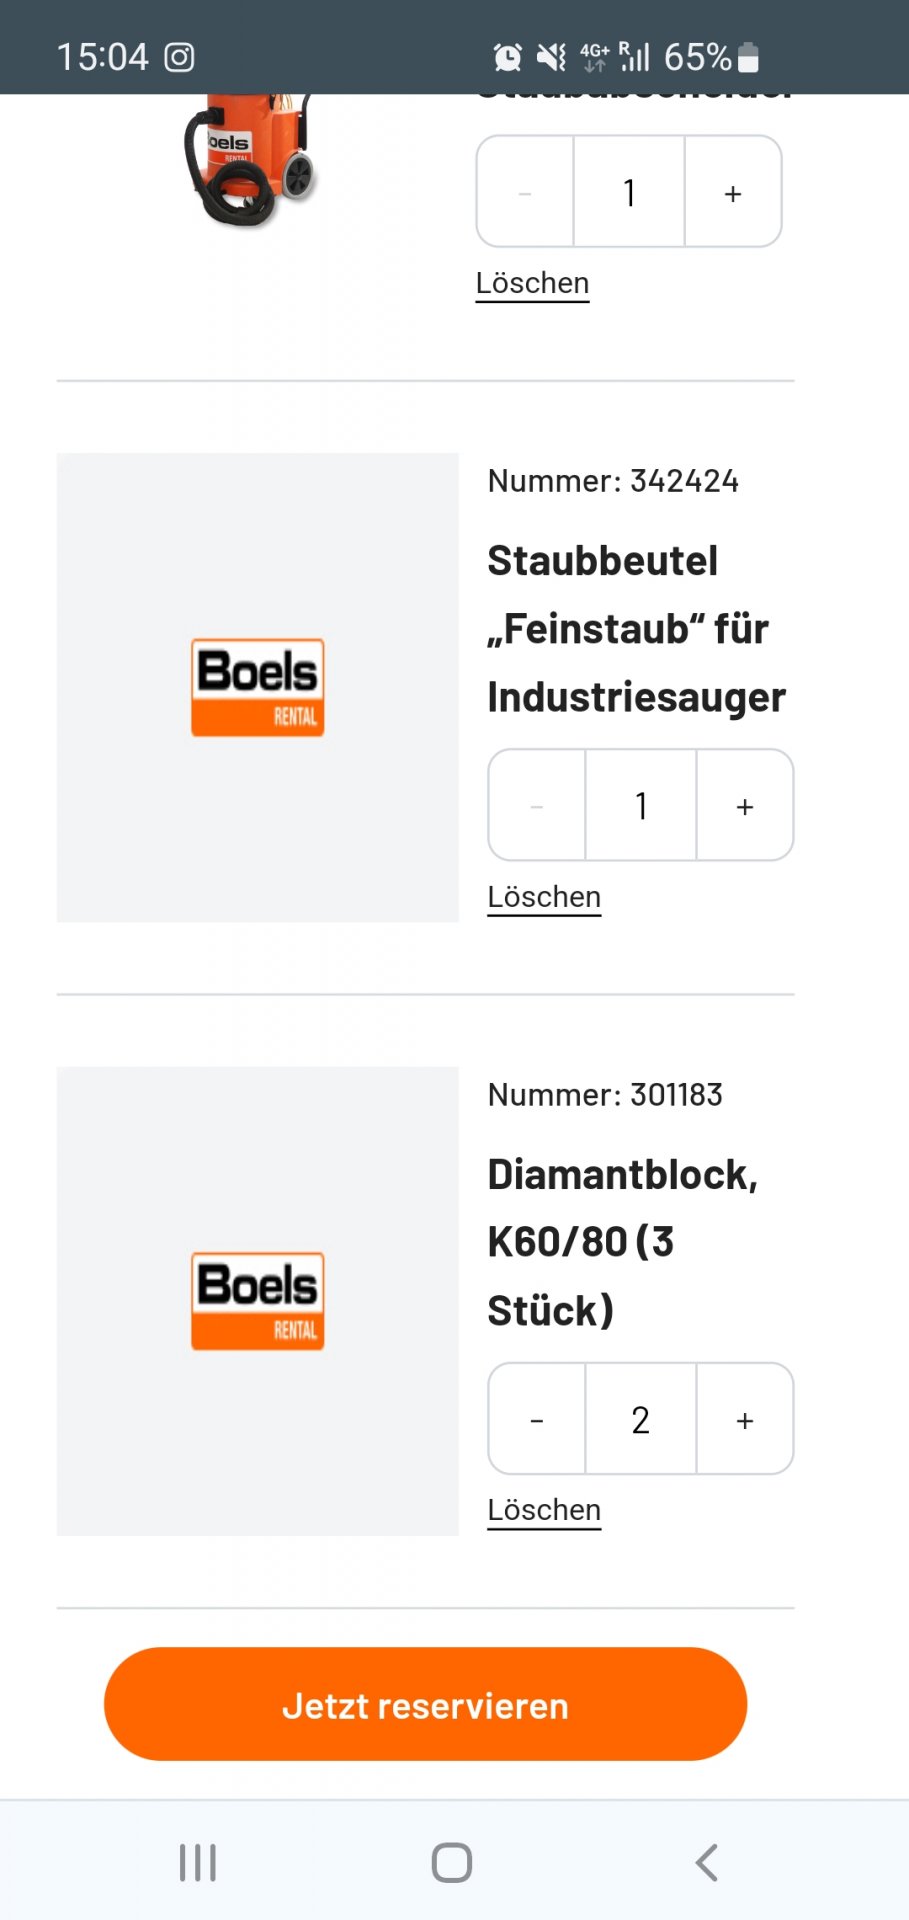The height and width of the screenshot is (1920, 909).
Task: Increase Staubbeutel Feinstaub quantity with plus
Action: (745, 805)
